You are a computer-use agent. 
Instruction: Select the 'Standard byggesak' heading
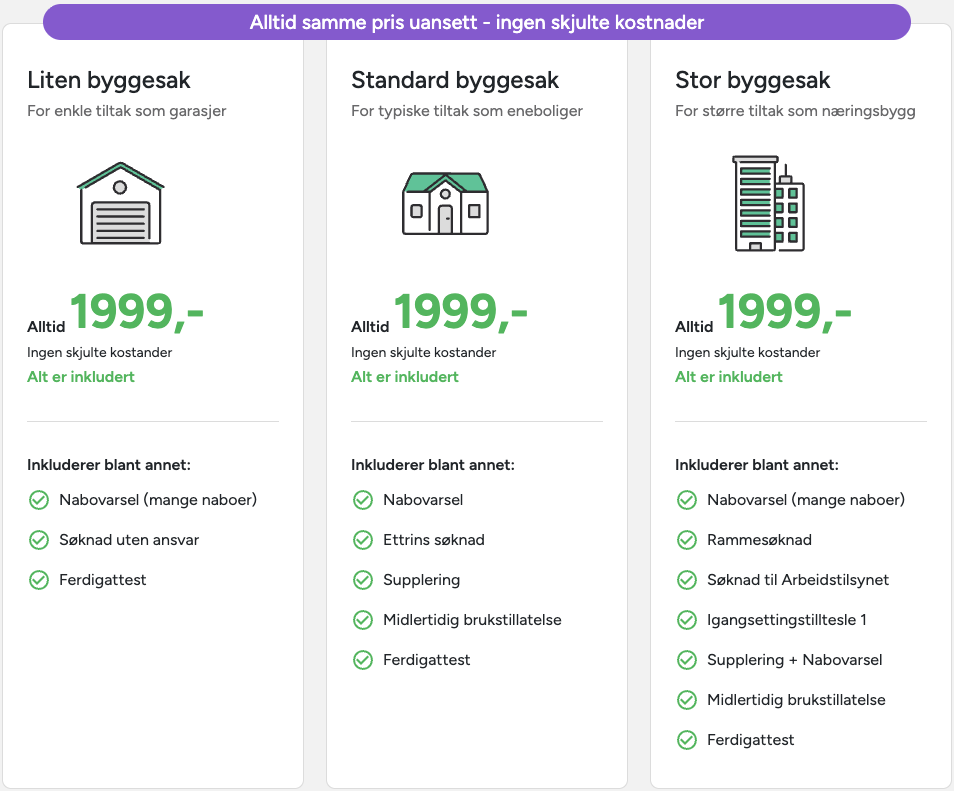pos(455,80)
